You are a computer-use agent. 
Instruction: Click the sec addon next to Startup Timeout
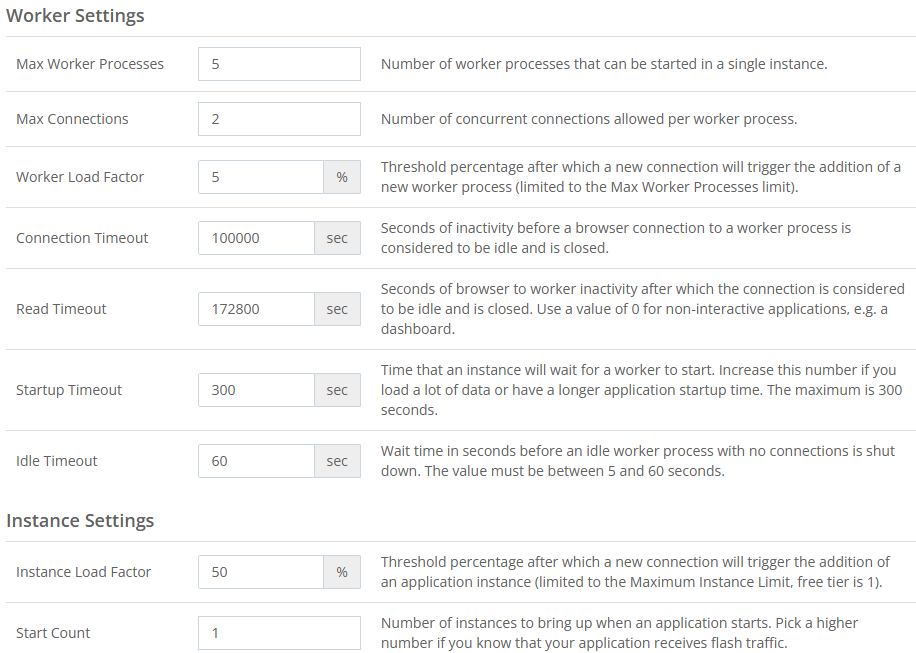click(338, 390)
